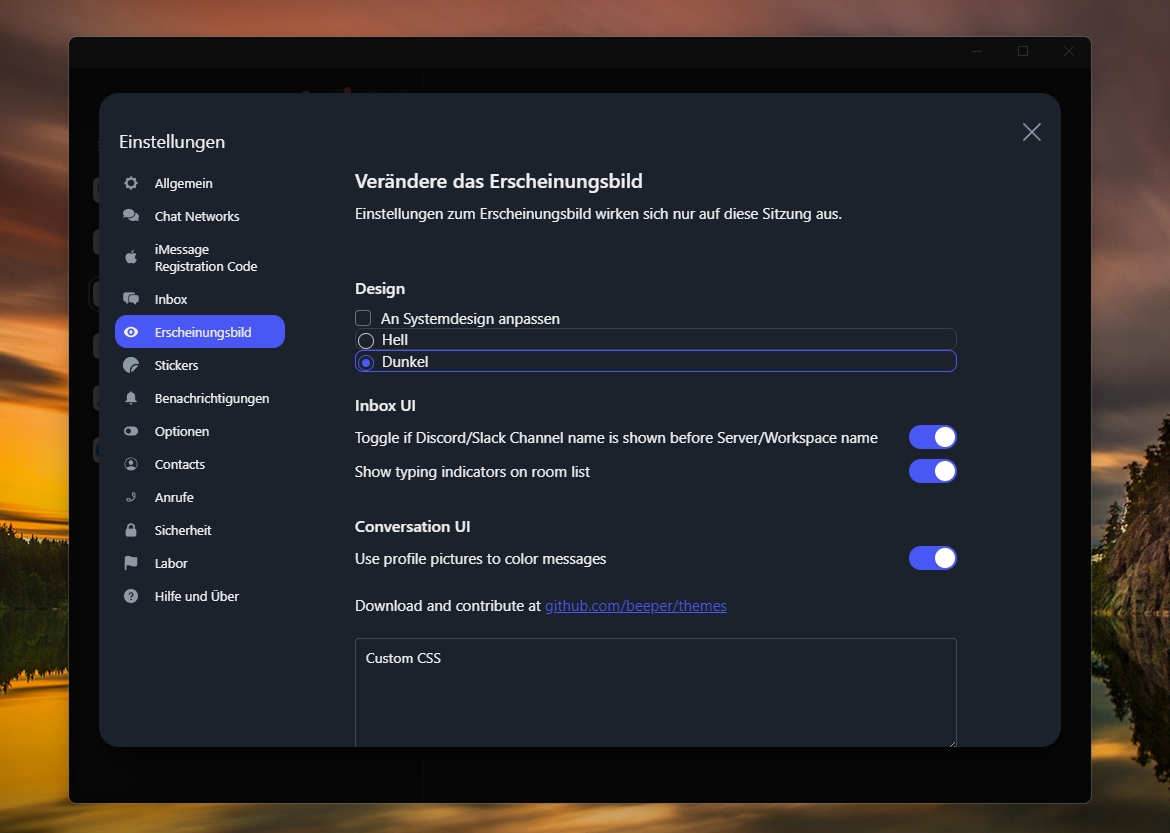This screenshot has height=833, width=1170.
Task: Click the switch icon beside Optionen
Action: 131,431
